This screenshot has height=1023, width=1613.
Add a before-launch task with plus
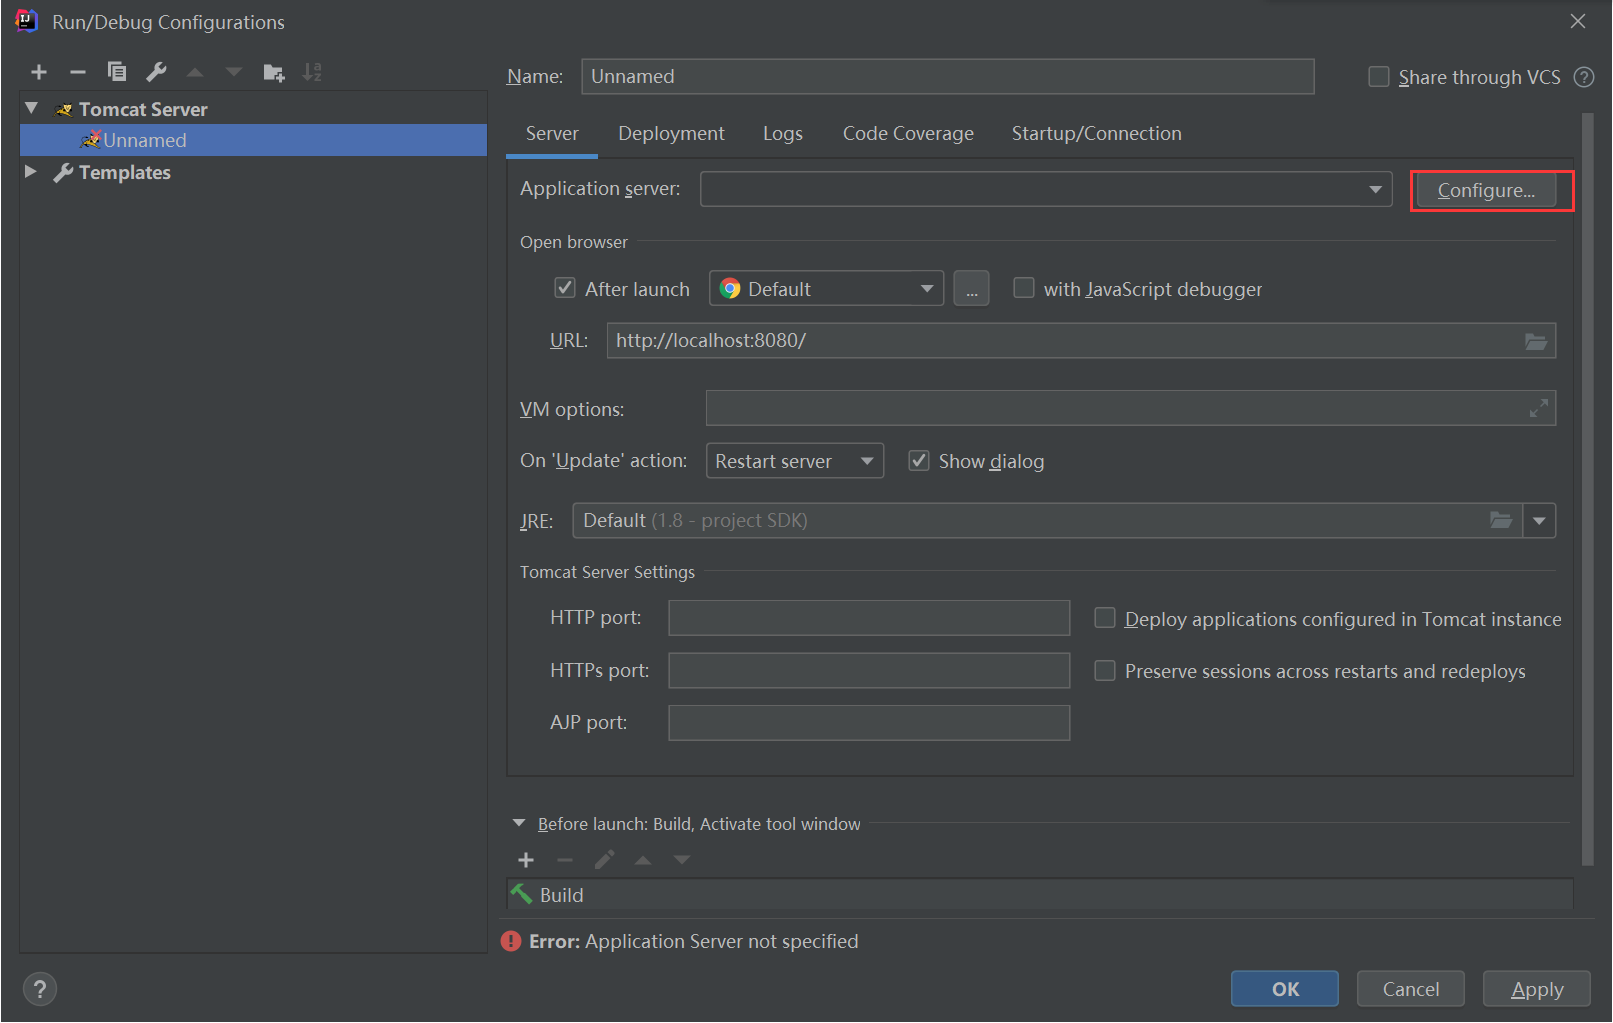(526, 860)
